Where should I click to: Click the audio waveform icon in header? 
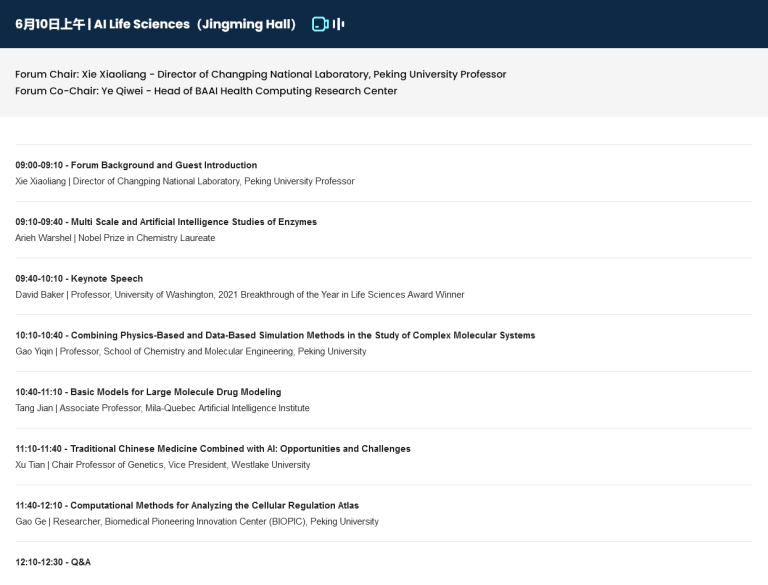coord(339,24)
